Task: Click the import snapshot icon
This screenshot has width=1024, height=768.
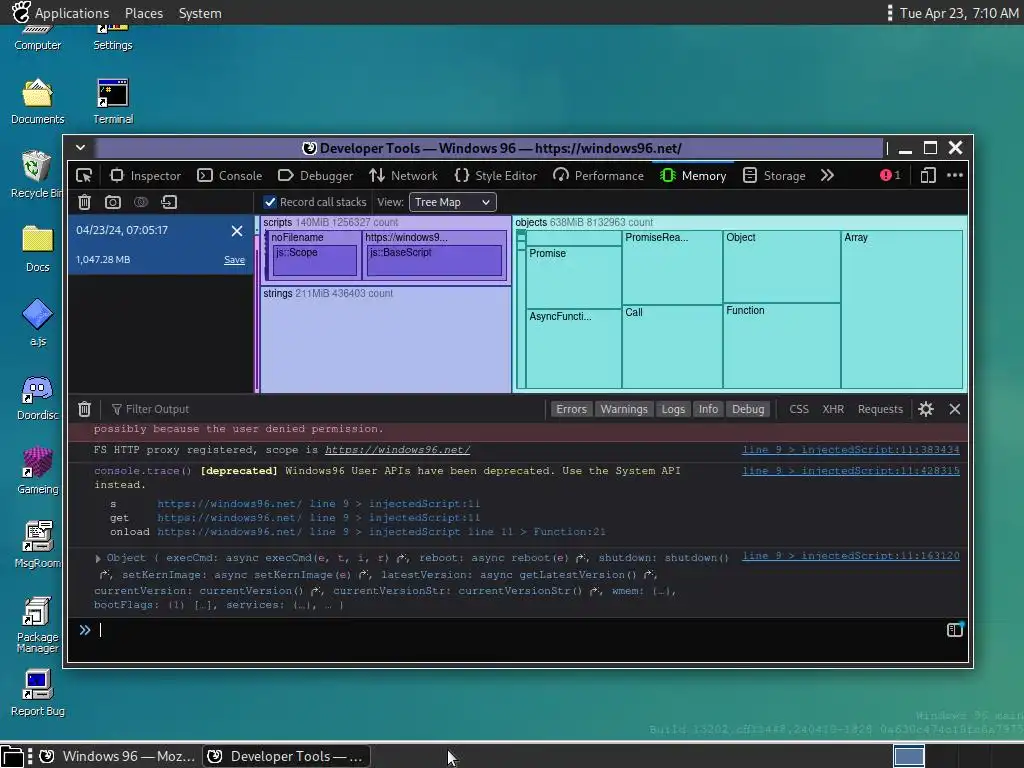Action: pyautogui.click(x=169, y=202)
